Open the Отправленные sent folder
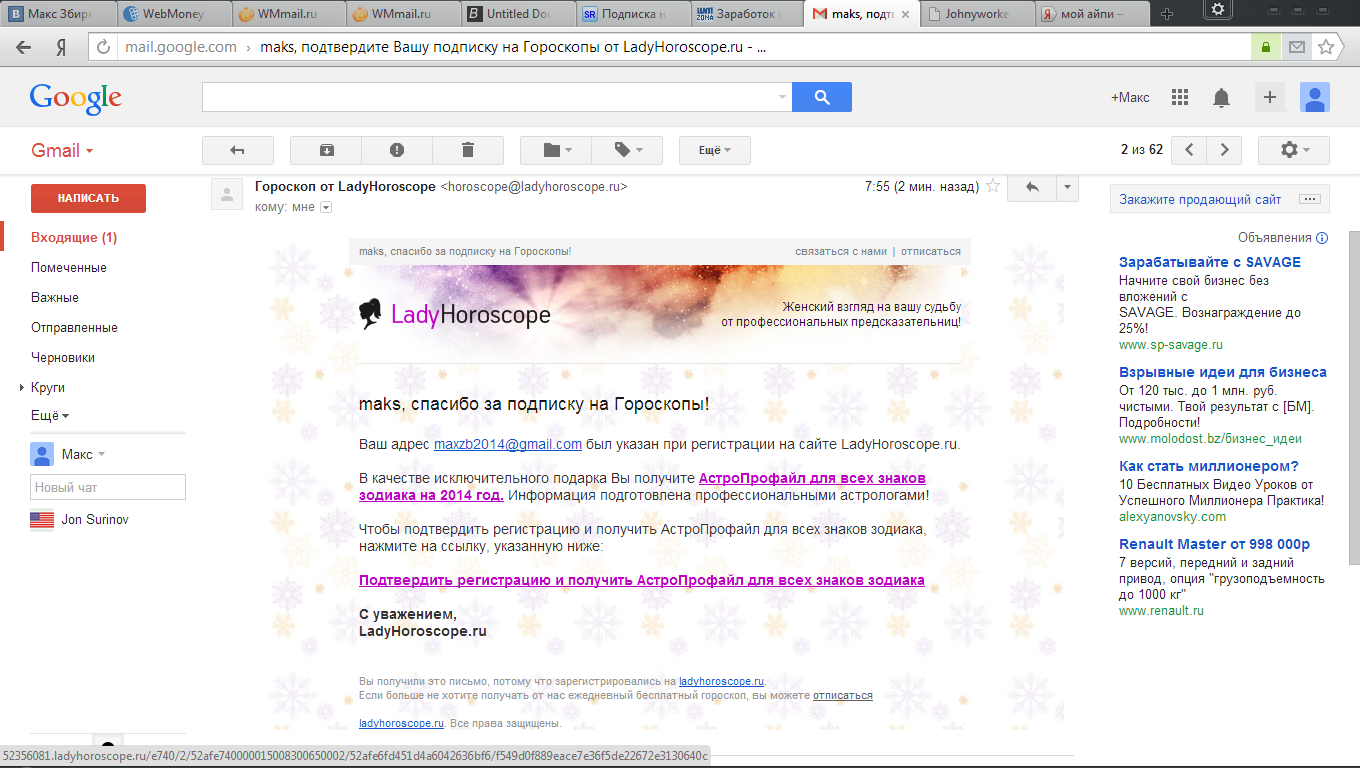This screenshot has height=768, width=1360. click(x=74, y=328)
